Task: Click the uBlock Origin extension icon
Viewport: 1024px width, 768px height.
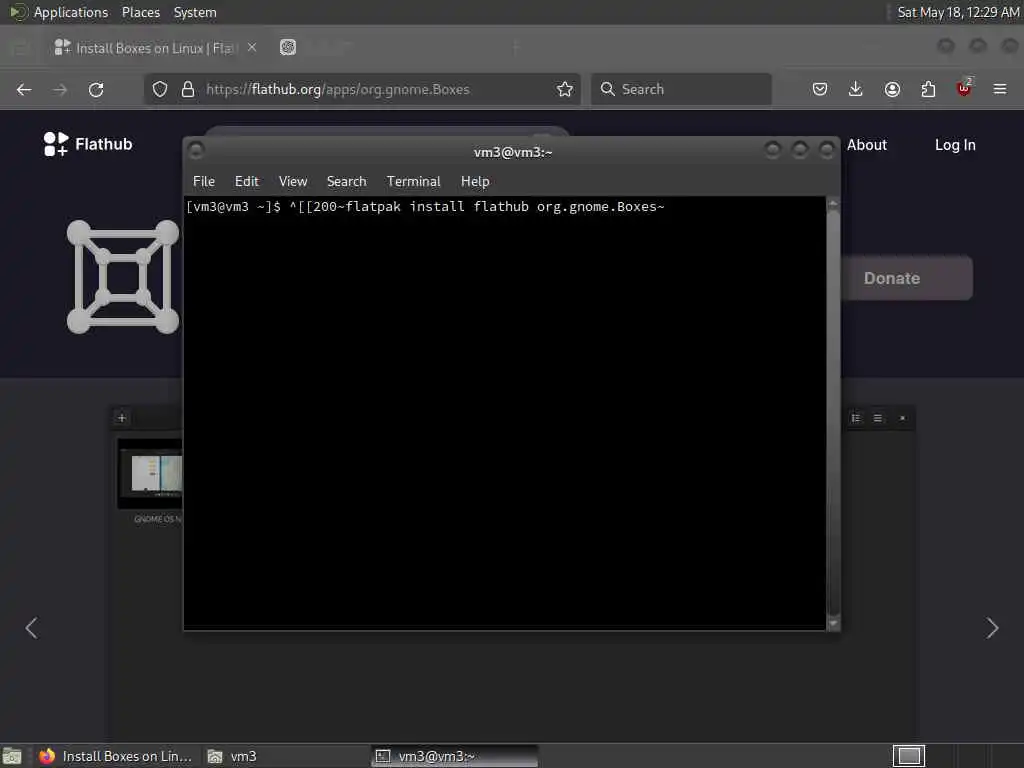Action: coord(964,88)
